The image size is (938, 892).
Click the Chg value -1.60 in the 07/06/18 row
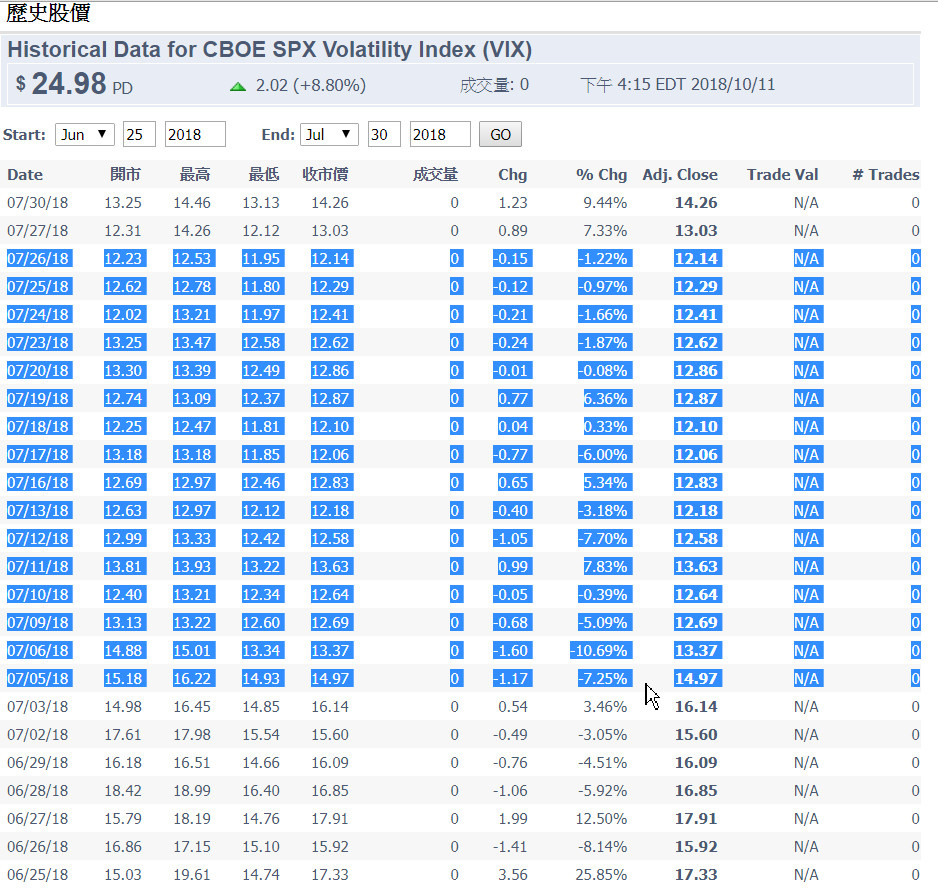tap(512, 650)
